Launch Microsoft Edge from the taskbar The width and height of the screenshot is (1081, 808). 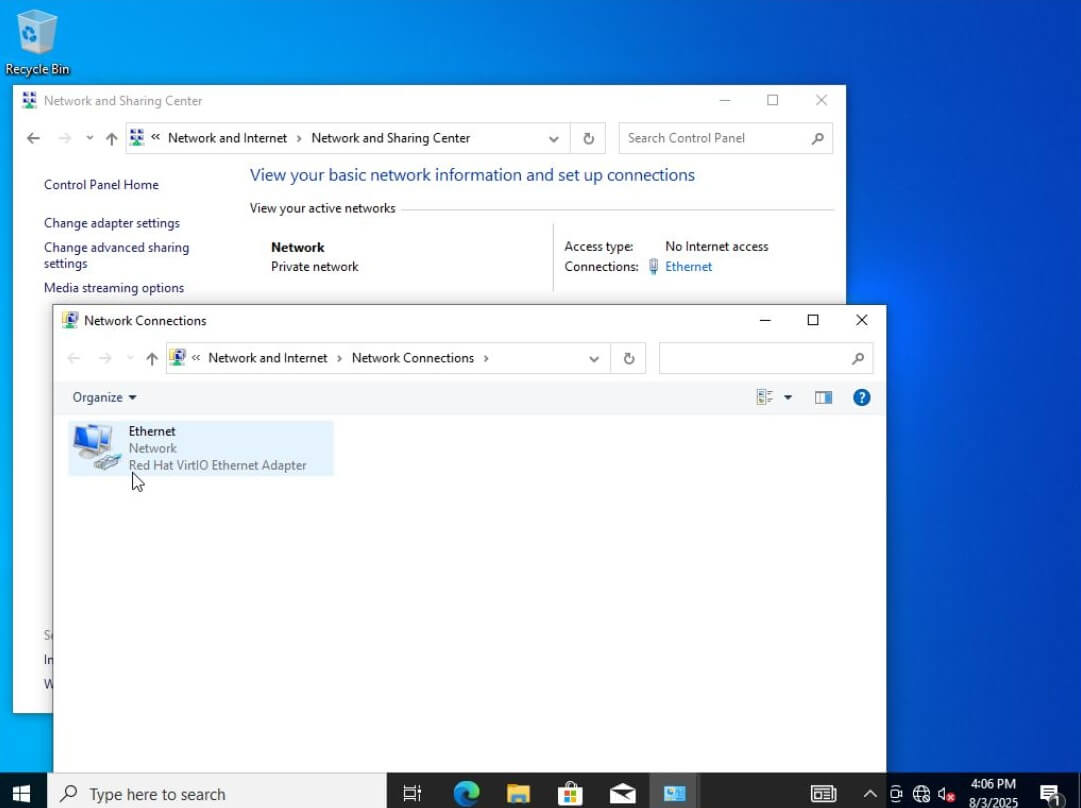466,794
